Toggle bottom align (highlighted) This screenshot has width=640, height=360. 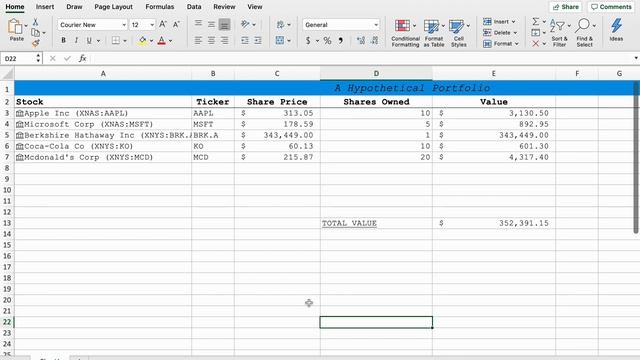[x=224, y=24]
